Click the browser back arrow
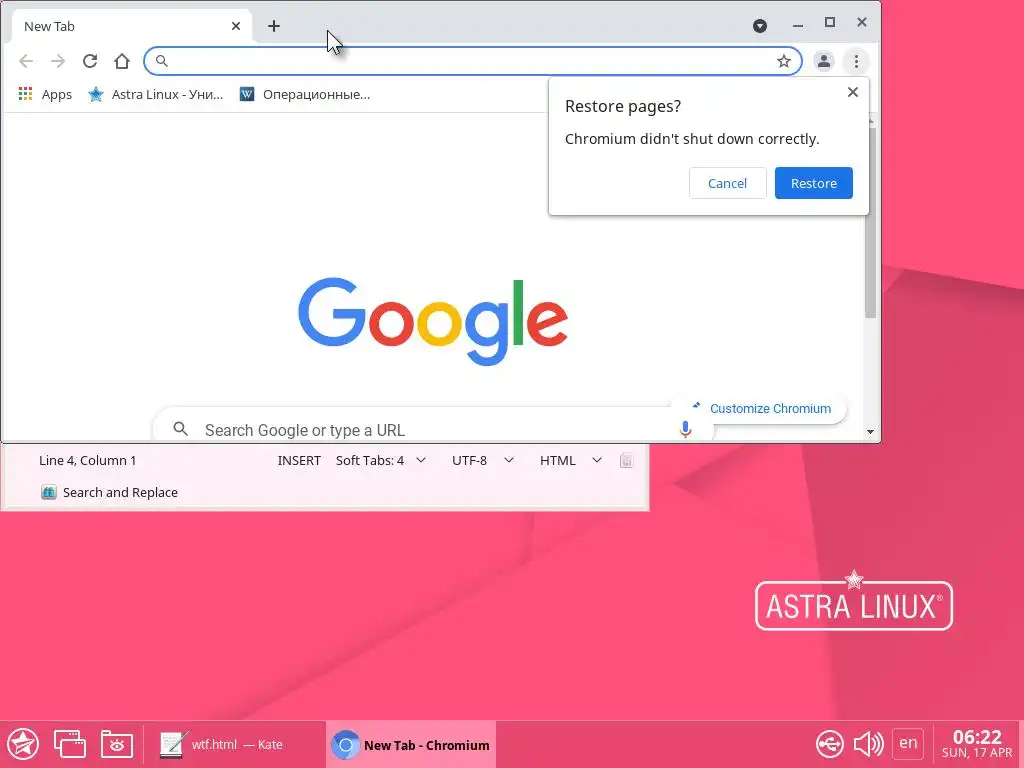1024x768 pixels. click(26, 61)
